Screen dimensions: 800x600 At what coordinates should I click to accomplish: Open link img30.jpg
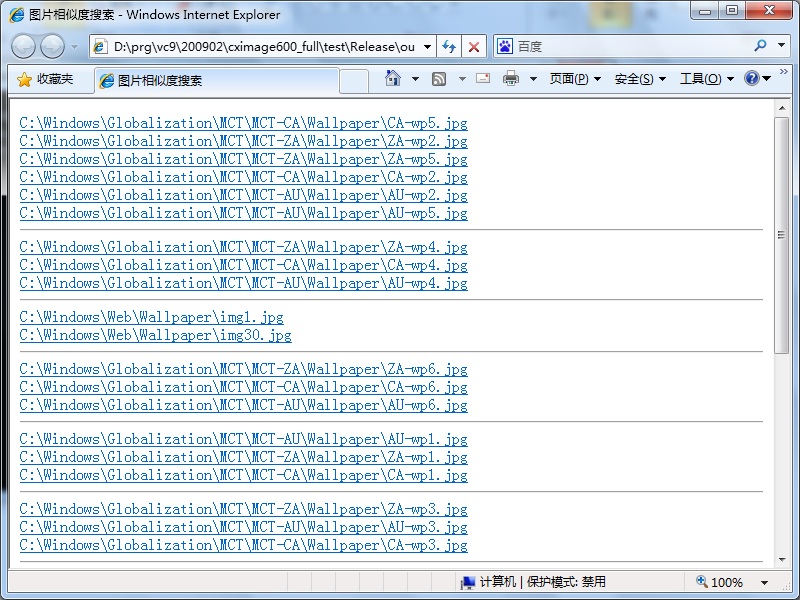click(x=156, y=335)
